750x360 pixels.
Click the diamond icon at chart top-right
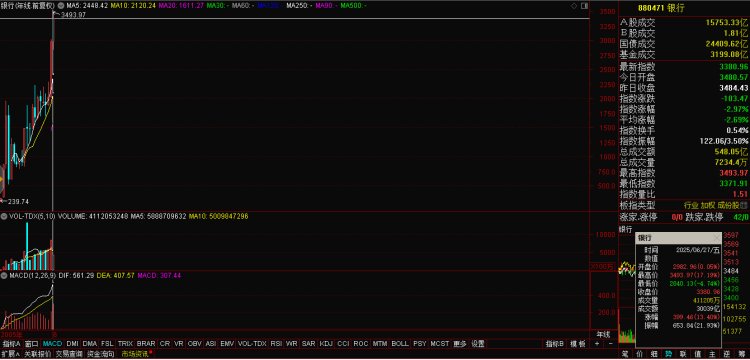574,6
